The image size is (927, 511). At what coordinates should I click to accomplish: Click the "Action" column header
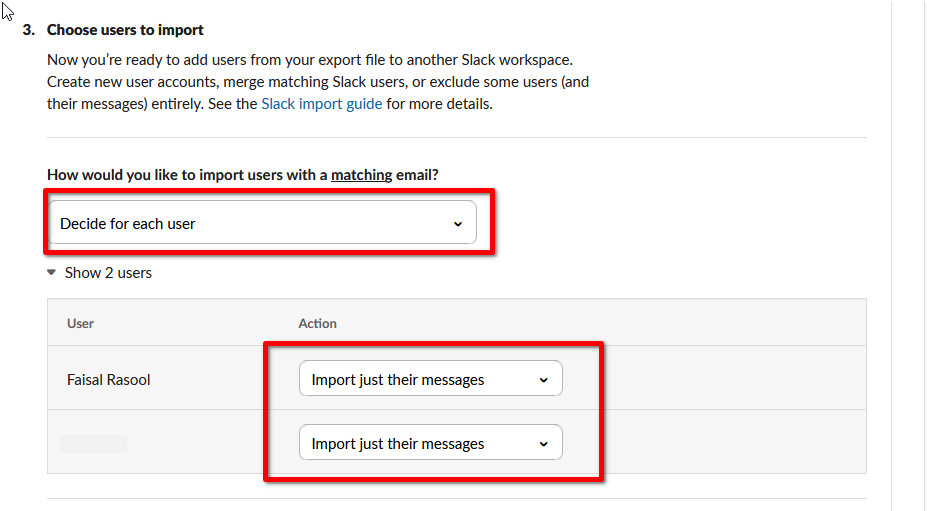tap(317, 324)
